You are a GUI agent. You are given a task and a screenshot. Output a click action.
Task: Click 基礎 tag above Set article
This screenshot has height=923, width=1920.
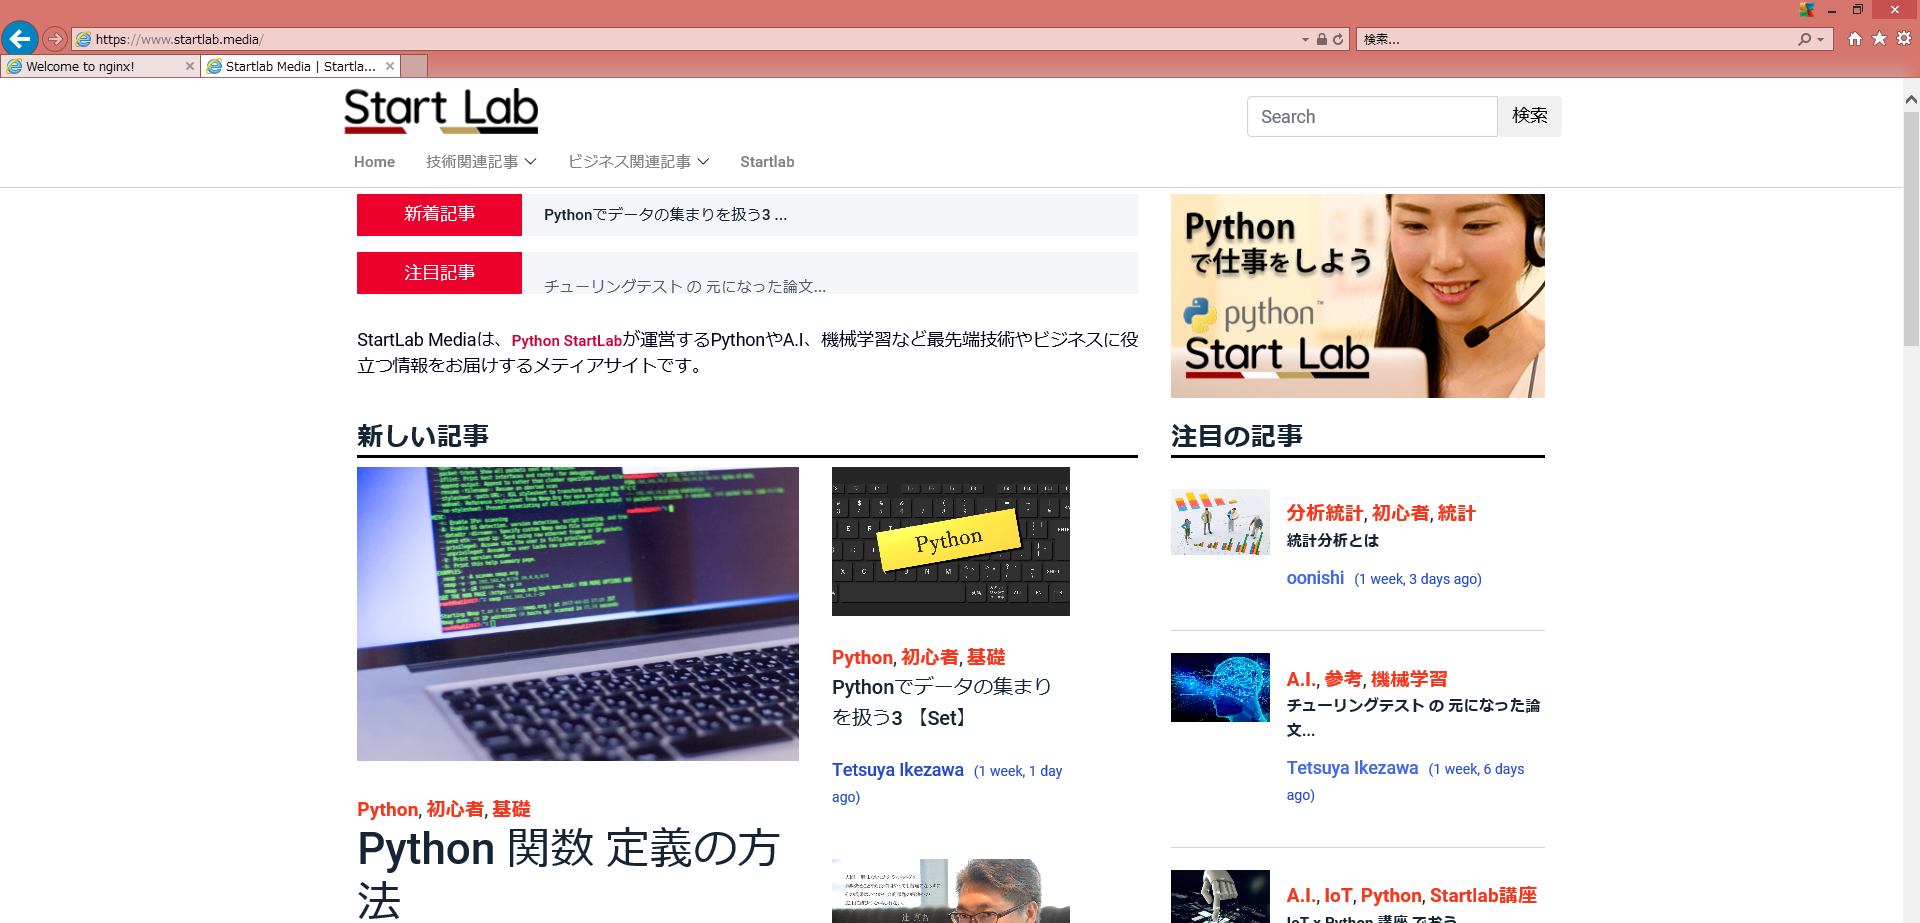click(986, 657)
